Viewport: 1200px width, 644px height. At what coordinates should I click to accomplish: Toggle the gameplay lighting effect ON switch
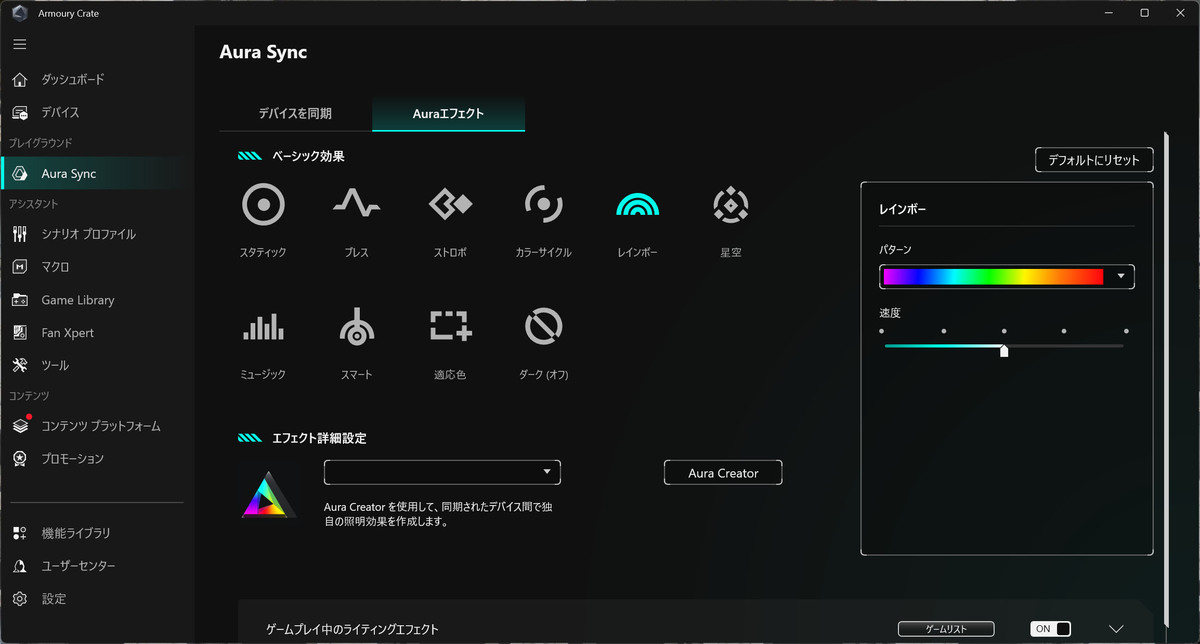[1050, 629]
